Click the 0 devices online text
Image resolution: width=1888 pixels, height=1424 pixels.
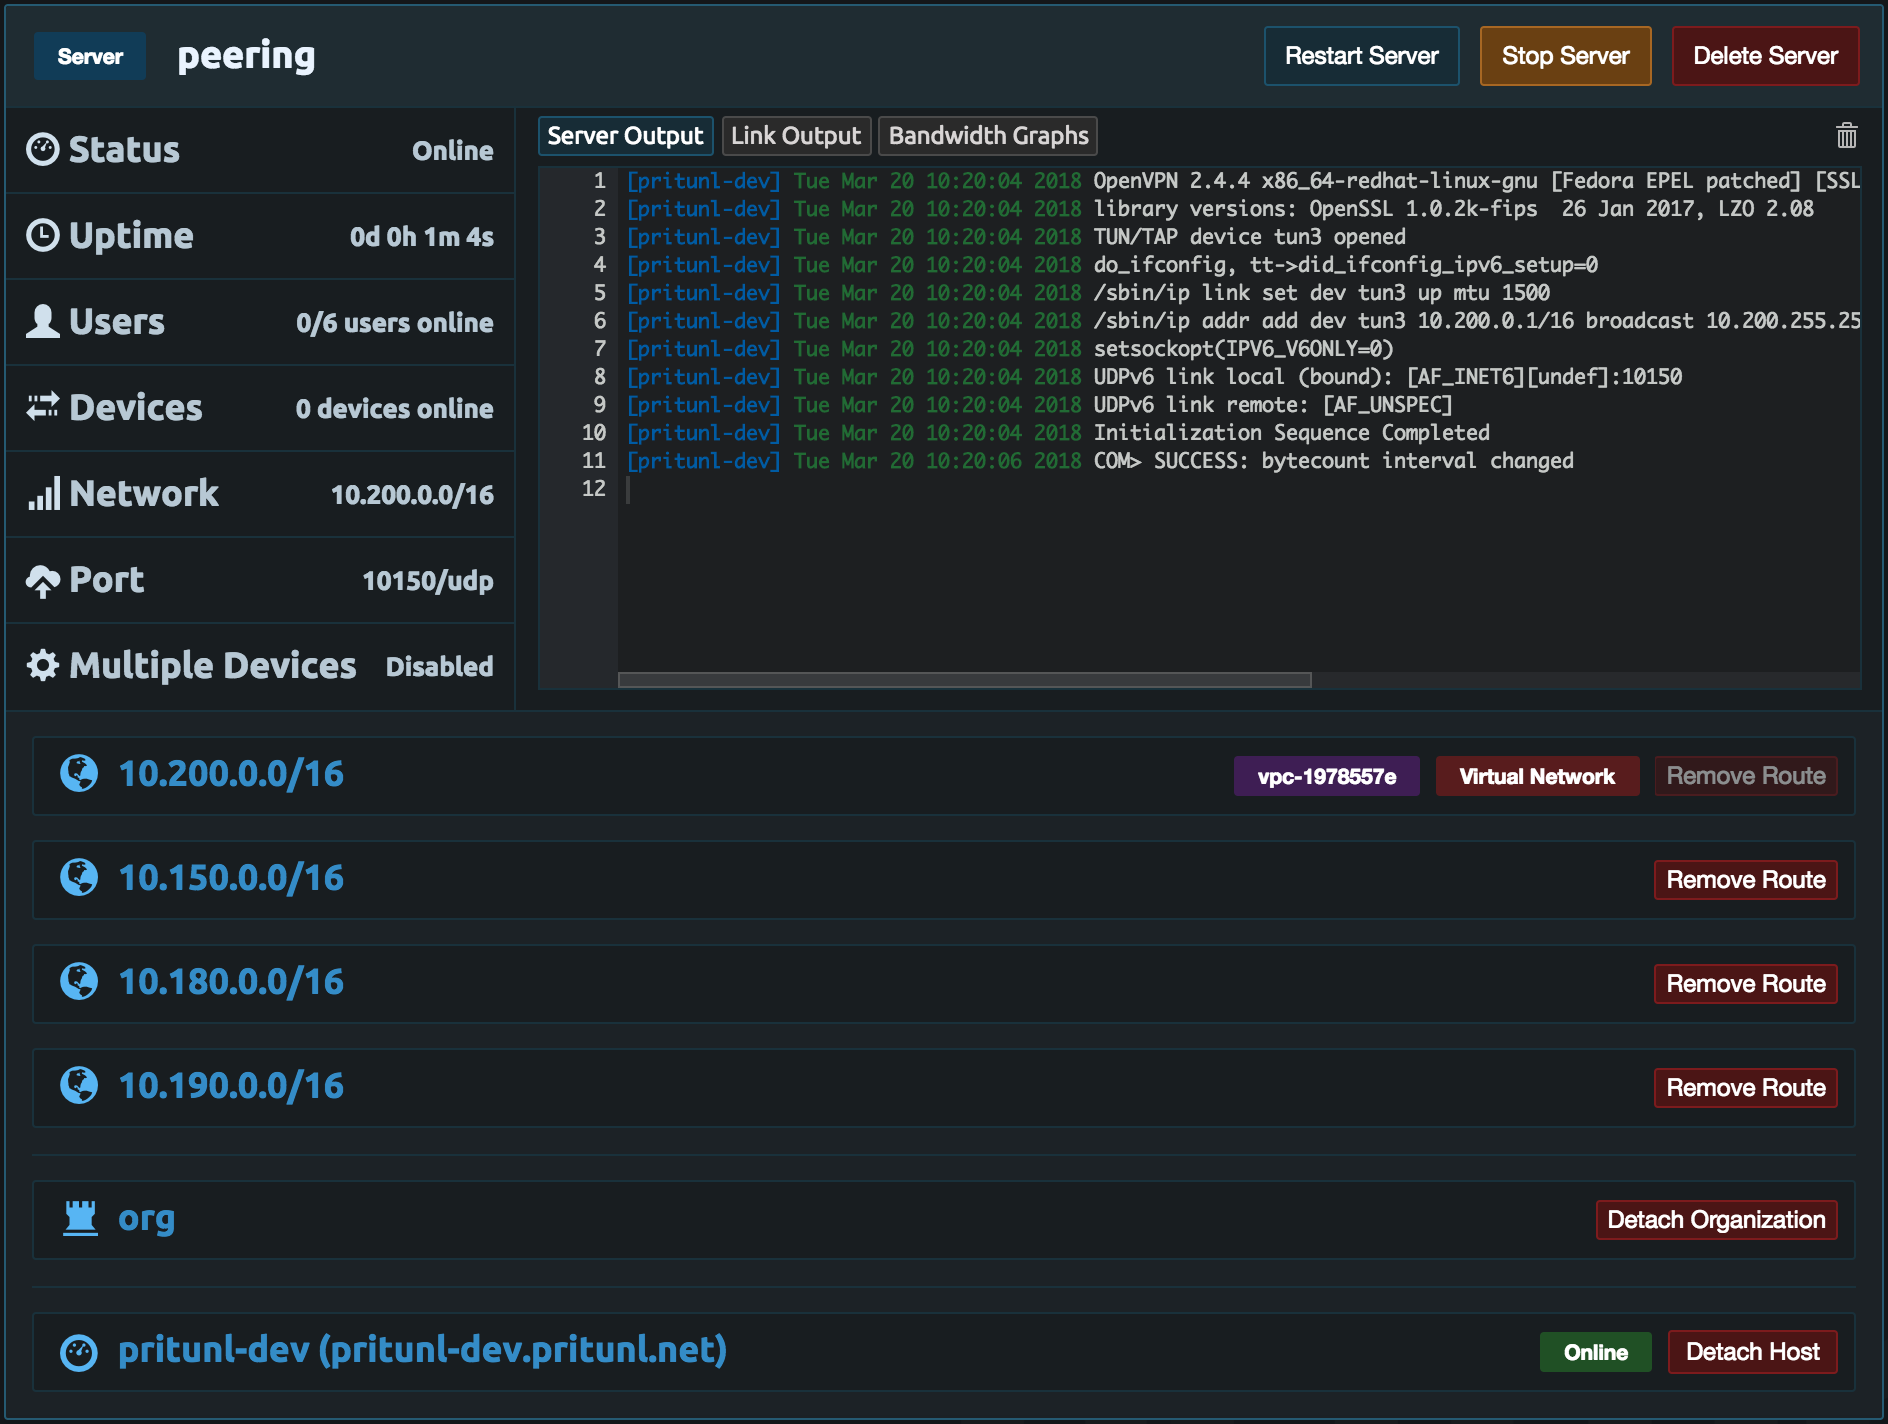point(394,409)
